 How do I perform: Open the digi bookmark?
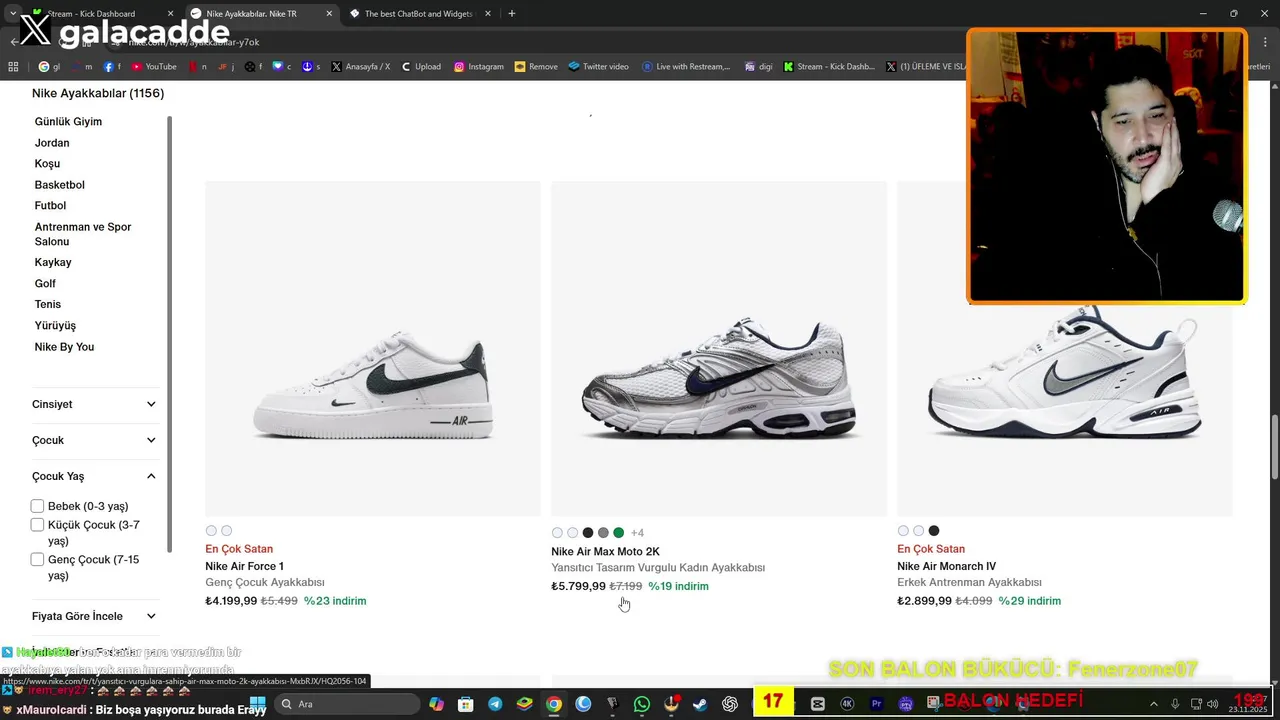pos(758,67)
